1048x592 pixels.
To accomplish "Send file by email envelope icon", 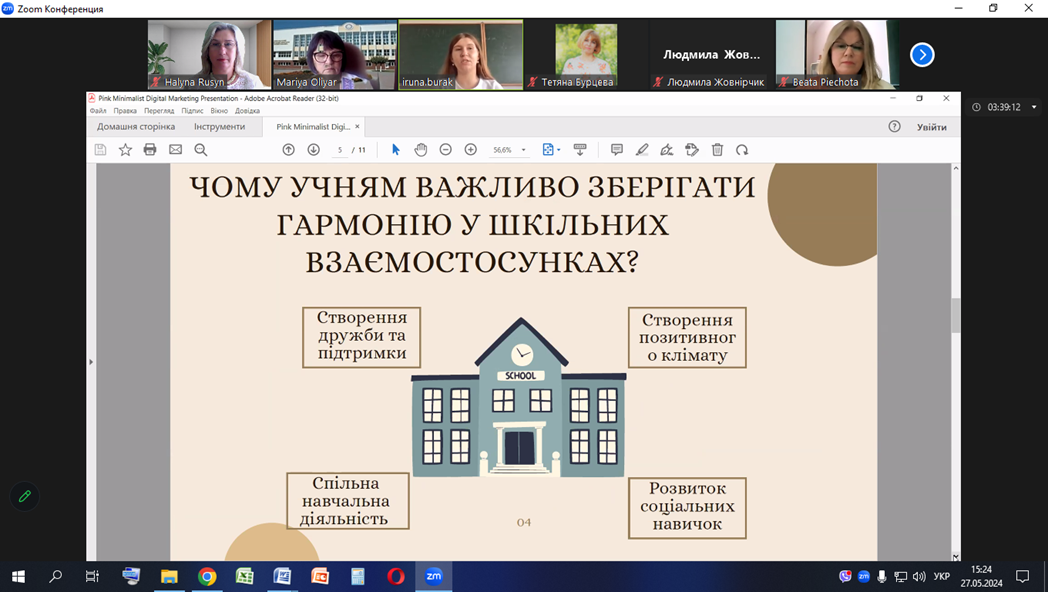I will click(x=175, y=150).
